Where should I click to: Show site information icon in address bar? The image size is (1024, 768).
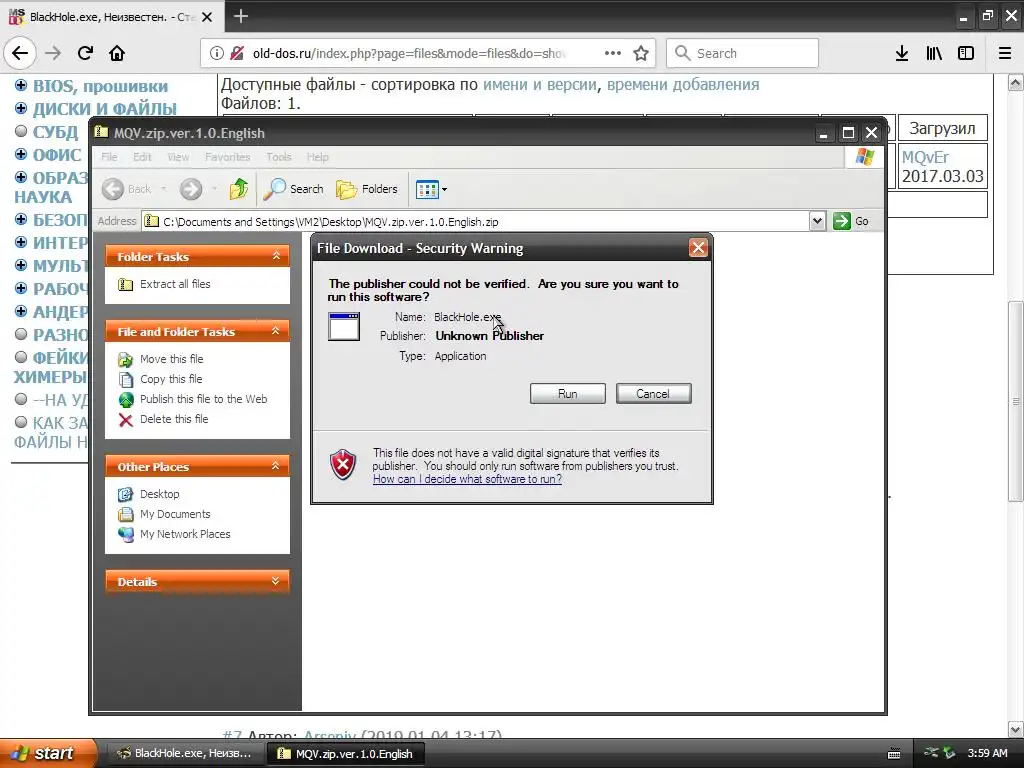tap(216, 54)
